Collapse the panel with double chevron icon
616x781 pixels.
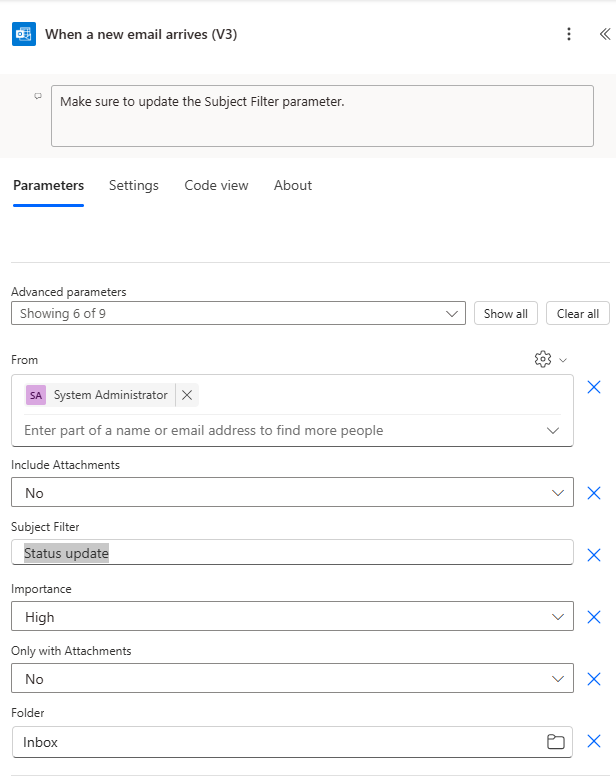pos(605,34)
